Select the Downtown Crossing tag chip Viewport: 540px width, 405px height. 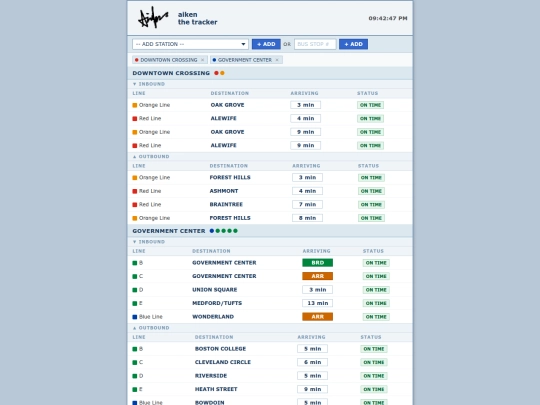pos(170,60)
